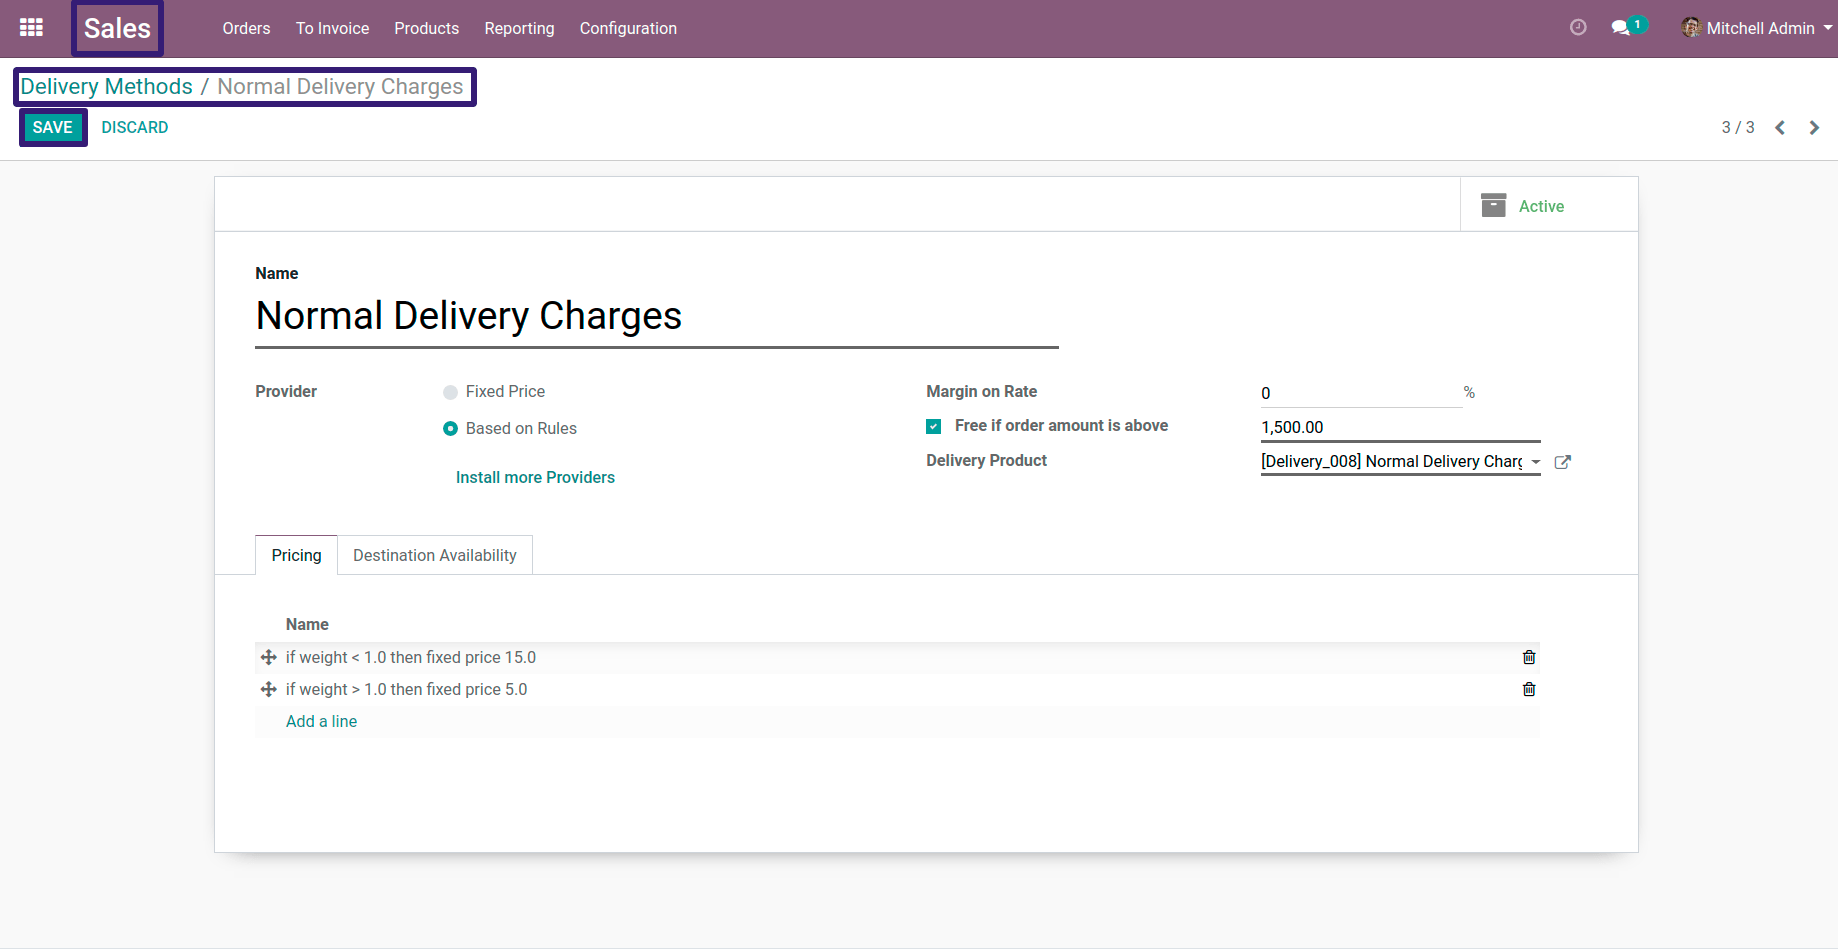
Task: Go to next record arrow
Action: tap(1814, 128)
